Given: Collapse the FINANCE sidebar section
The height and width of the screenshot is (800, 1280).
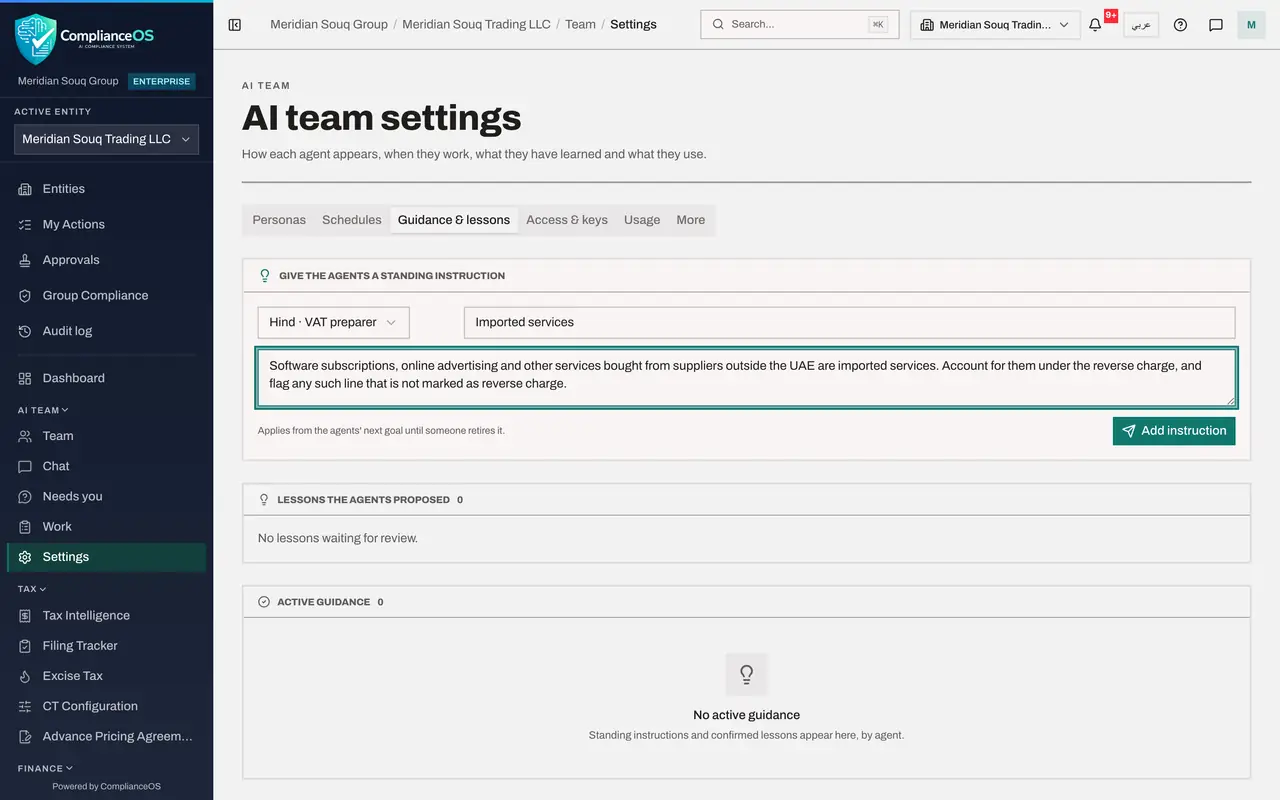Looking at the screenshot, I should [46, 768].
